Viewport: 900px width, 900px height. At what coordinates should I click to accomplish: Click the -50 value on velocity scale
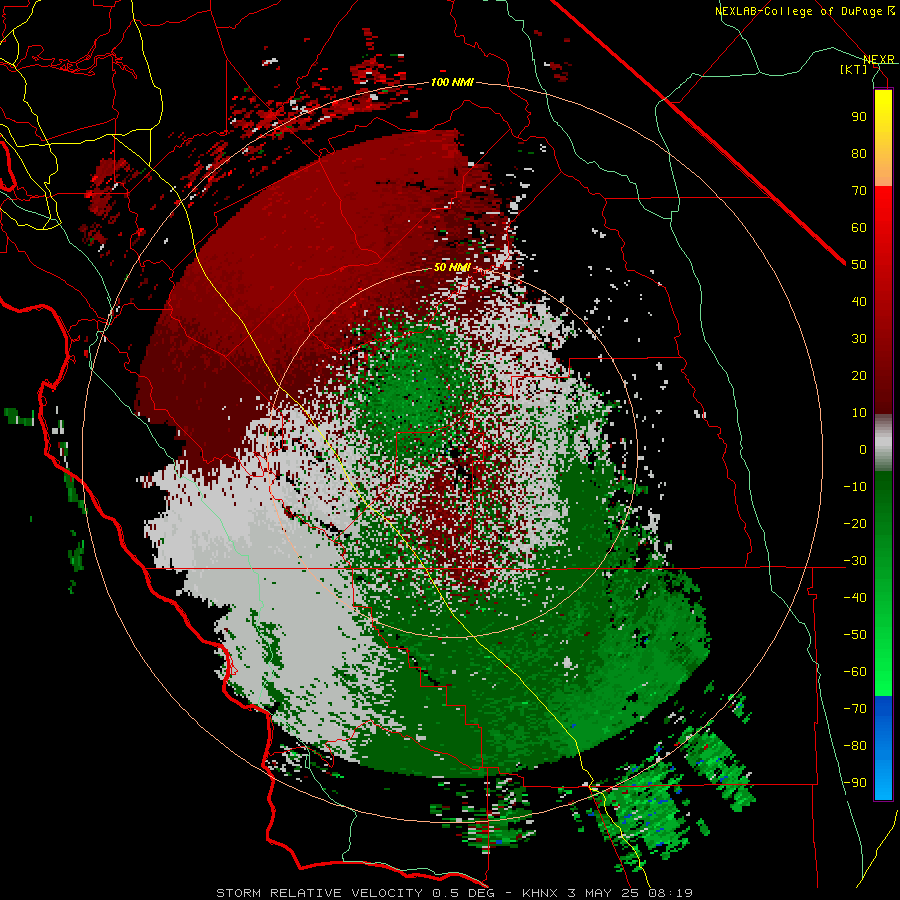(x=855, y=635)
